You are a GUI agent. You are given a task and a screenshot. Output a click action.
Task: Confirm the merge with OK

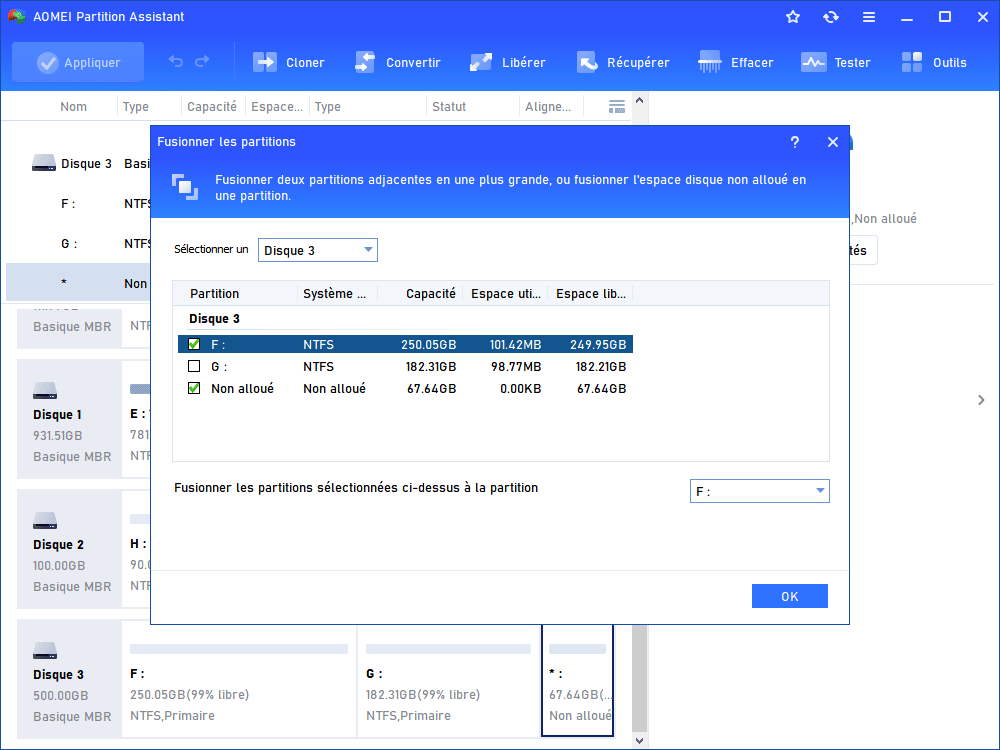pos(790,596)
